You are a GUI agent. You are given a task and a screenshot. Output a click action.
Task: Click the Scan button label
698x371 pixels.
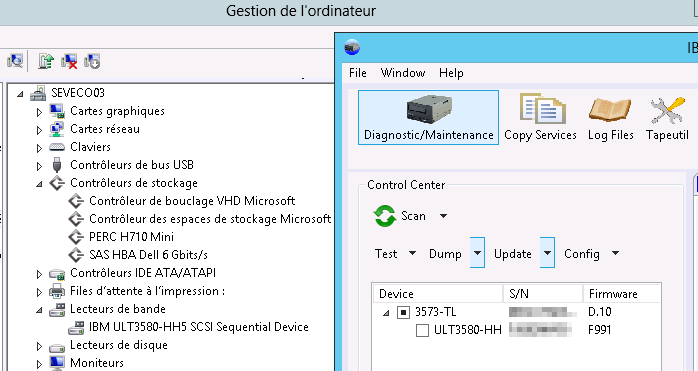tap(413, 216)
